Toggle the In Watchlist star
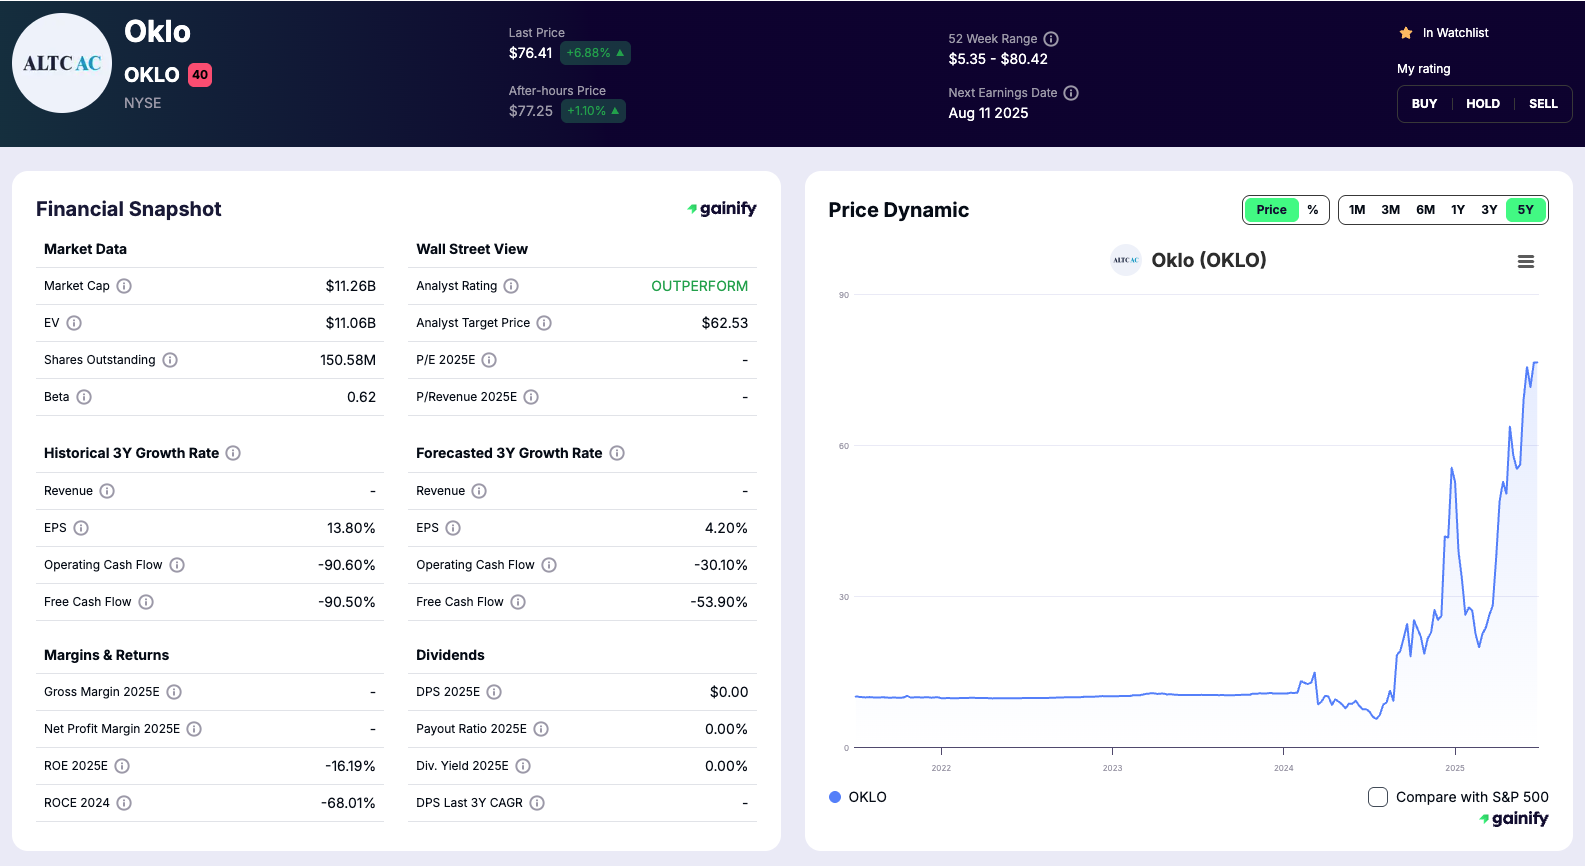Screen dimensions: 1585x866 coord(1406,33)
